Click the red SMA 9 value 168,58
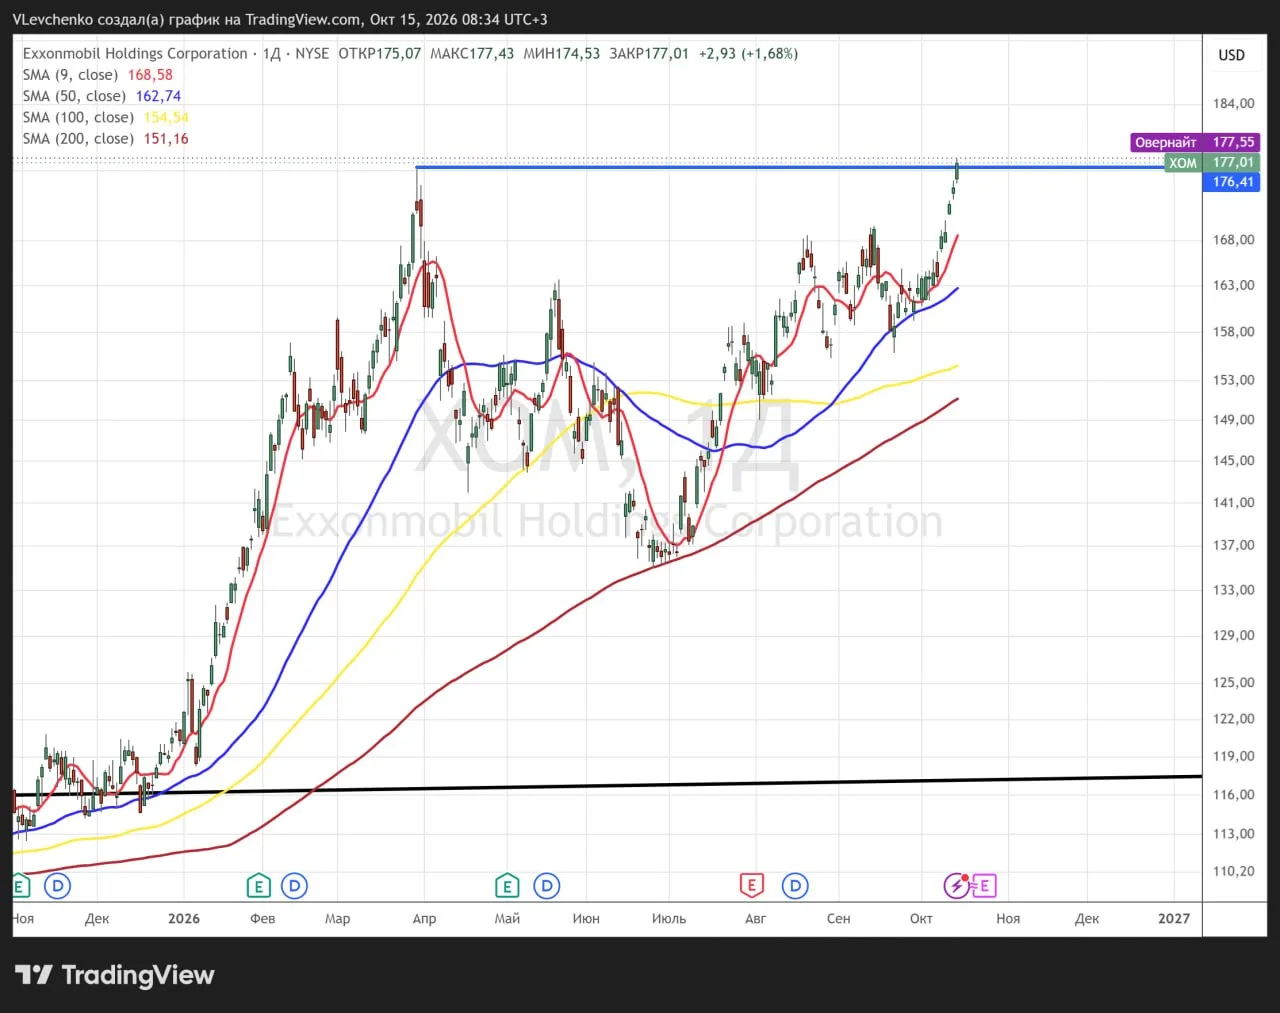The width and height of the screenshot is (1280, 1013). pyautogui.click(x=150, y=75)
